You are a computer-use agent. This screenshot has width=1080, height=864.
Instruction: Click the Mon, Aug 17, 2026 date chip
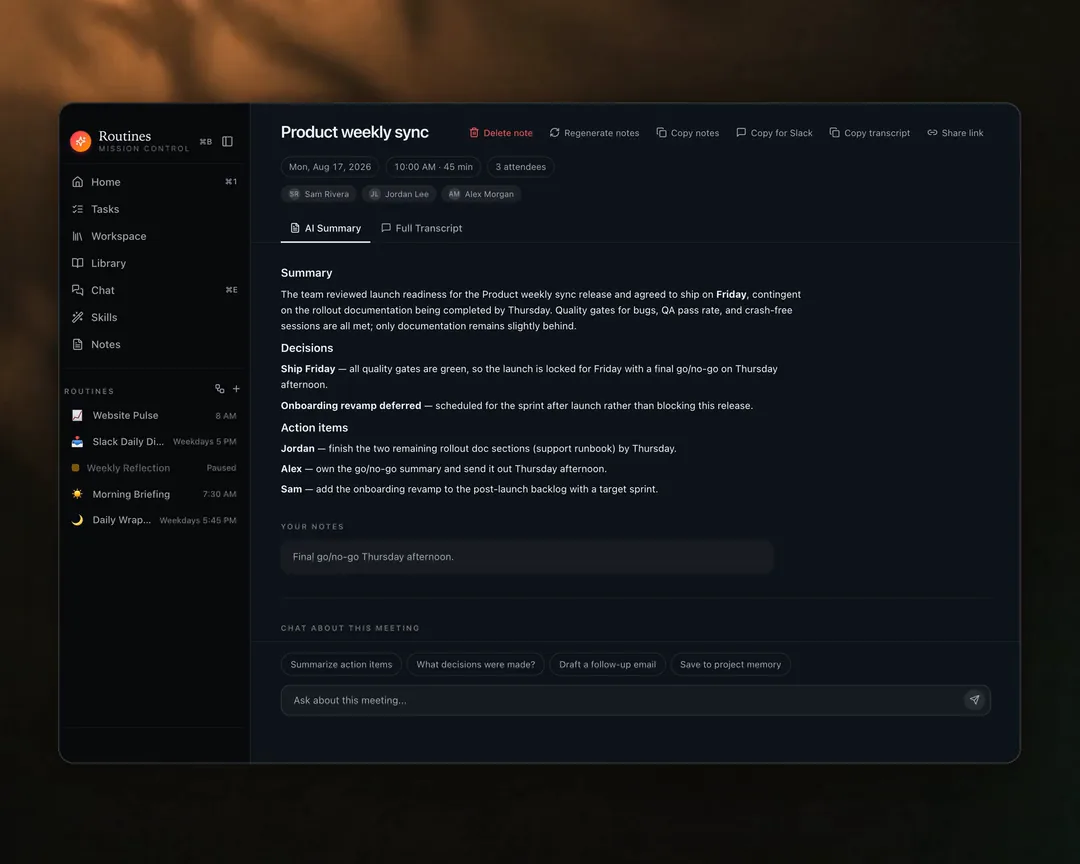(330, 167)
